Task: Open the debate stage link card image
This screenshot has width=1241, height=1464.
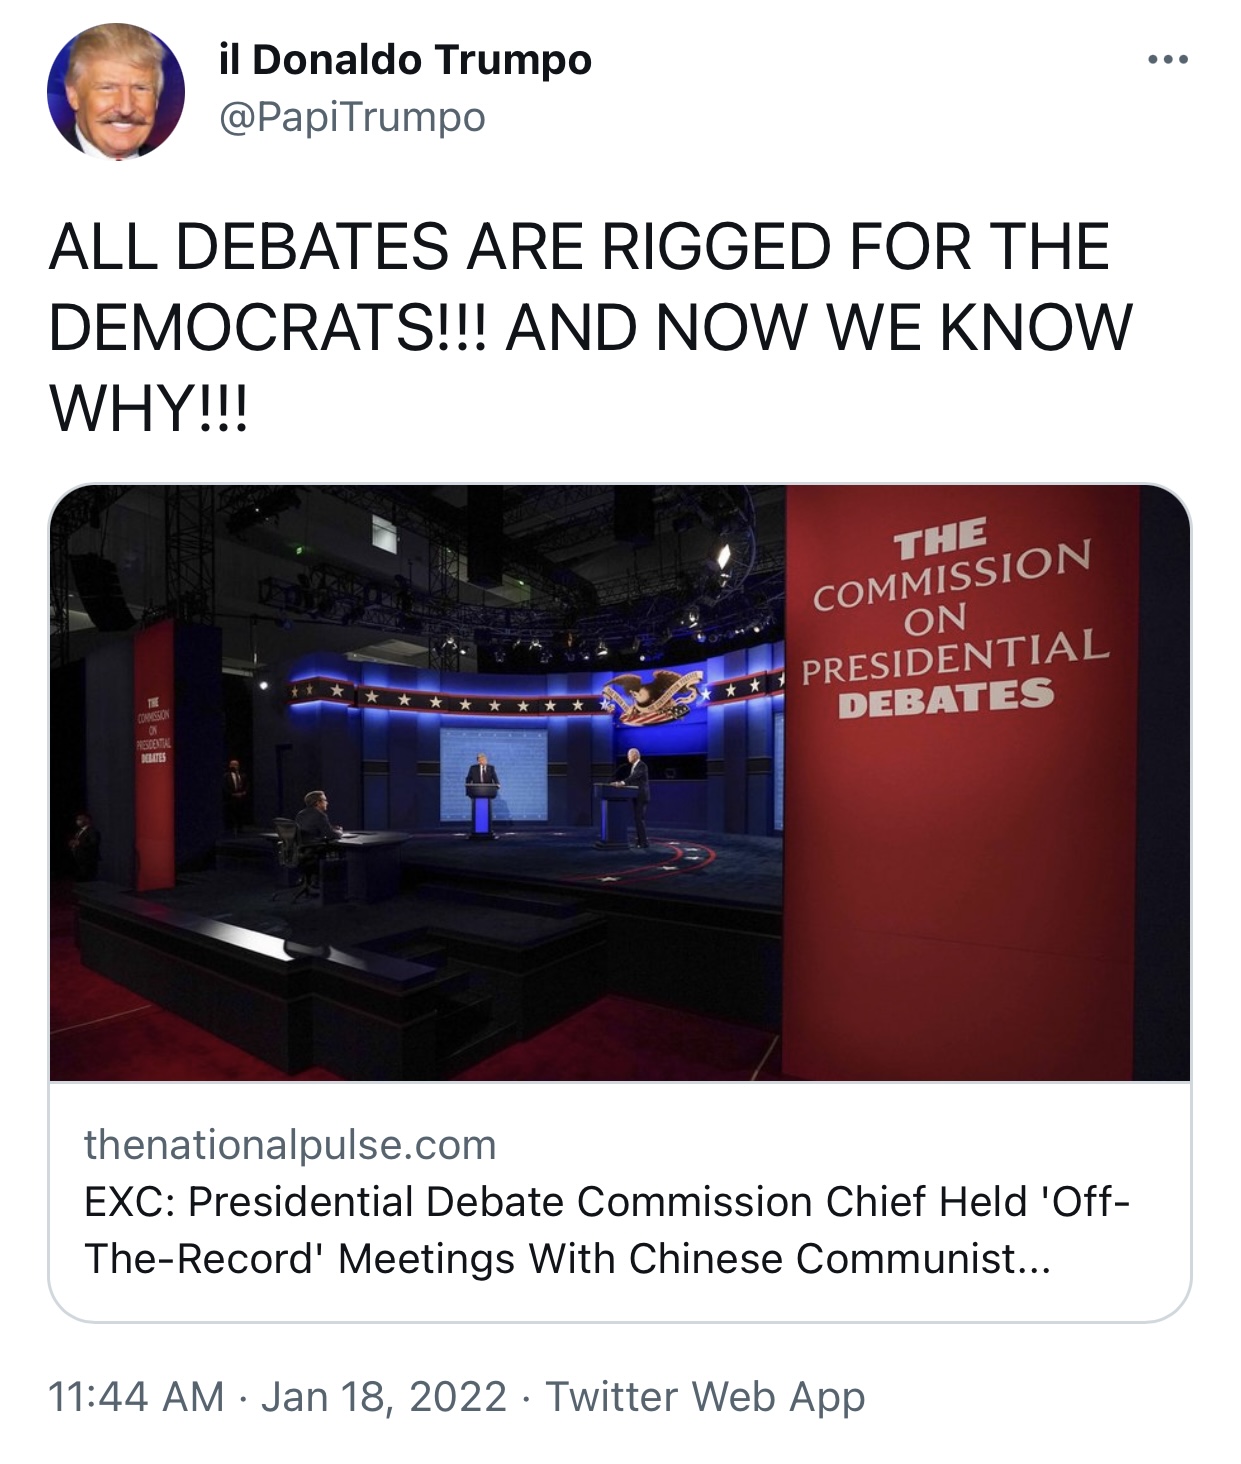Action: [620, 783]
